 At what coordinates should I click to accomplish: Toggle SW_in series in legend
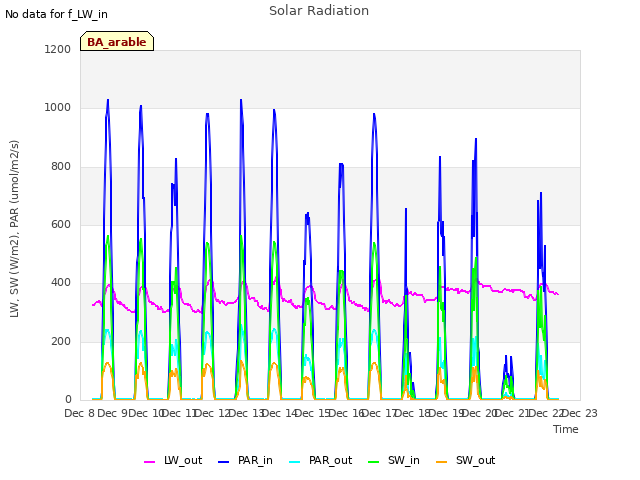(x=394, y=460)
